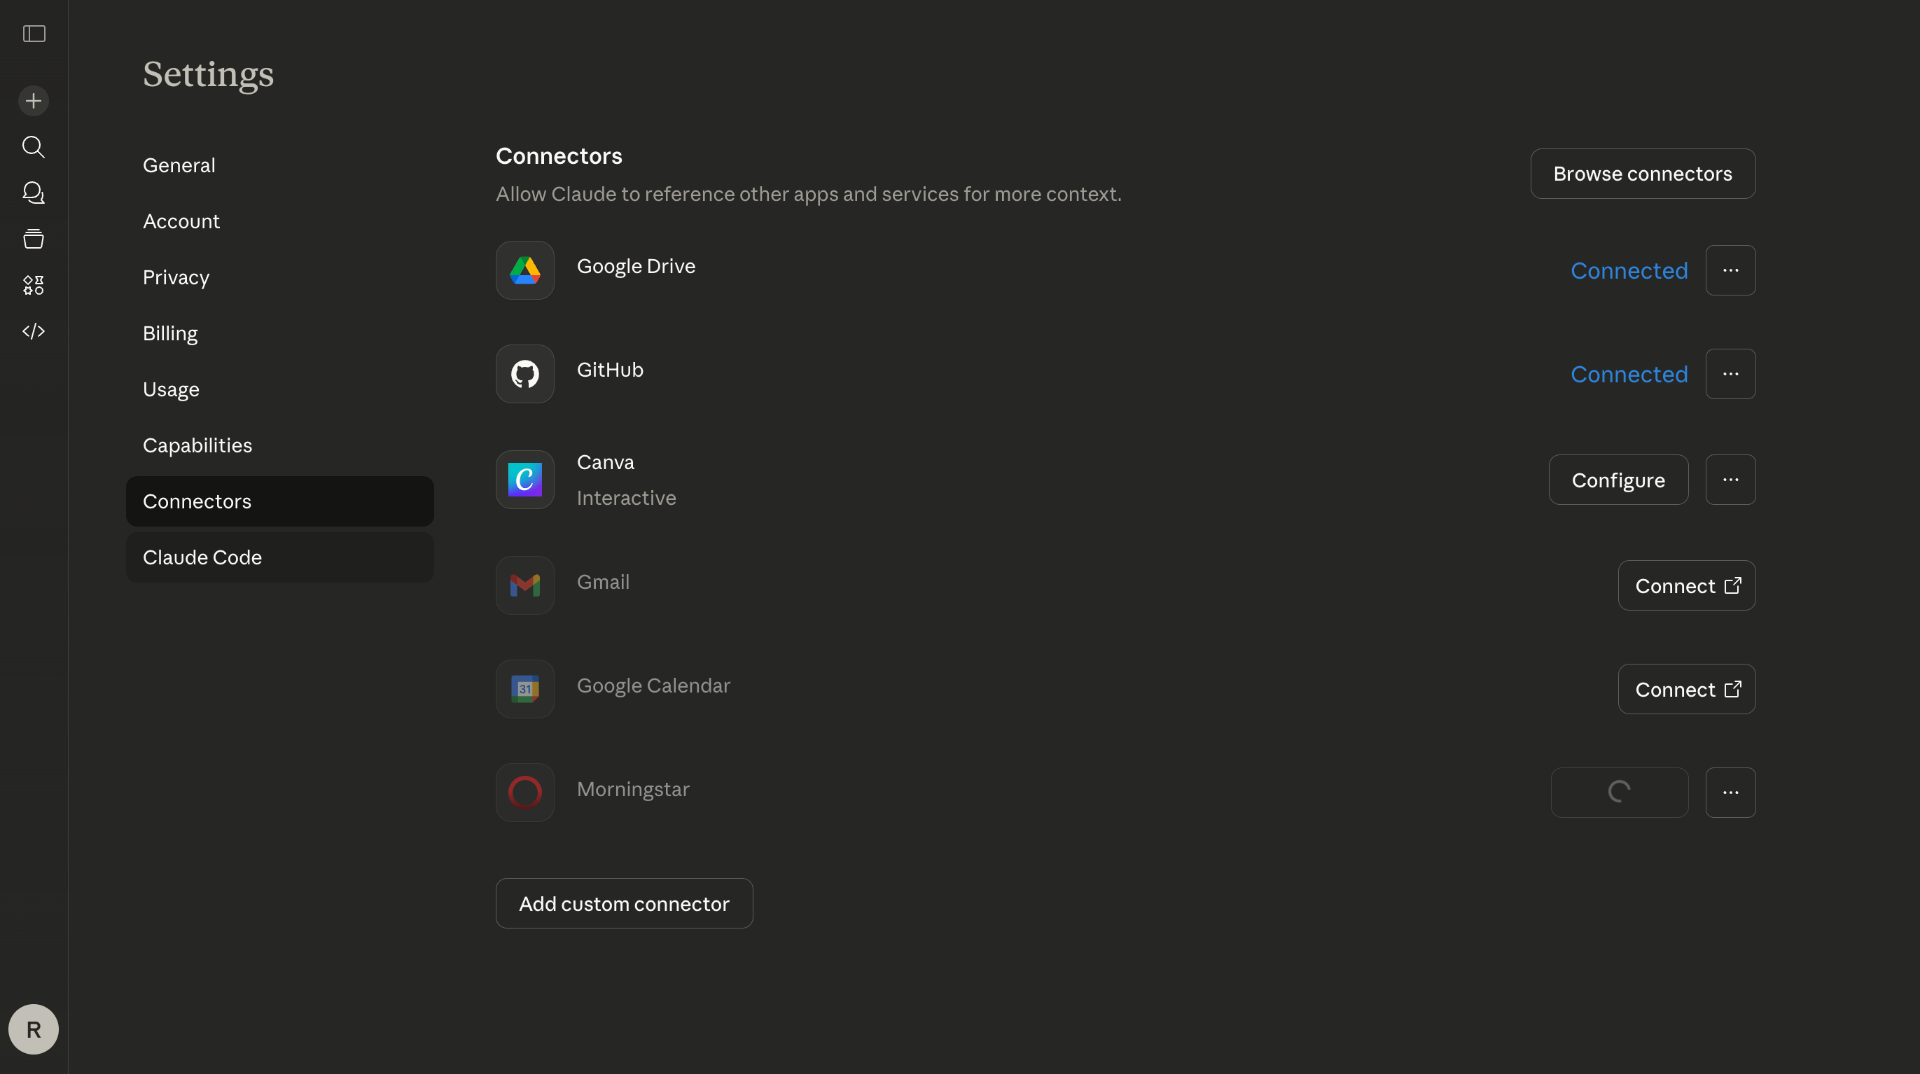Click the Gmail logo icon
Image resolution: width=1920 pixels, height=1074 pixels.
coord(525,585)
